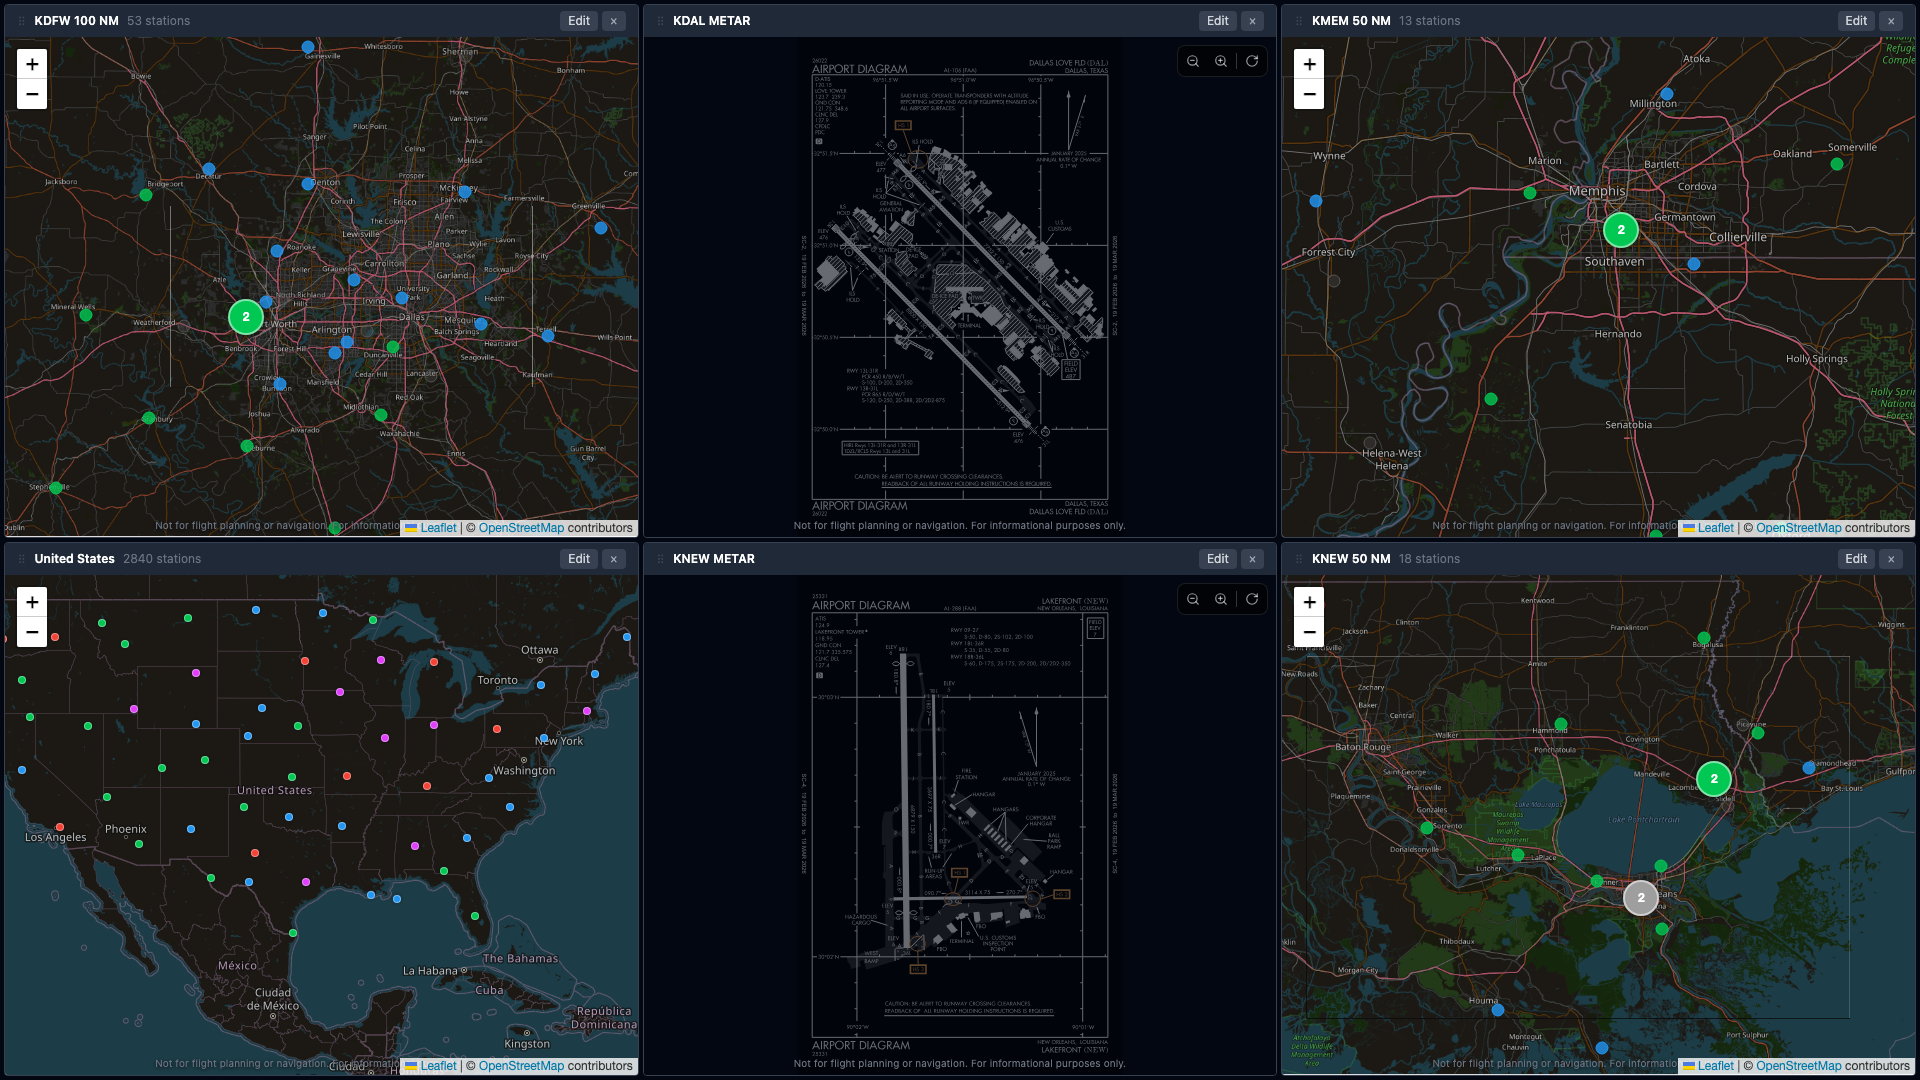Open OpenStreetMap link in KDFW map
The height and width of the screenshot is (1080, 1920).
(521, 528)
